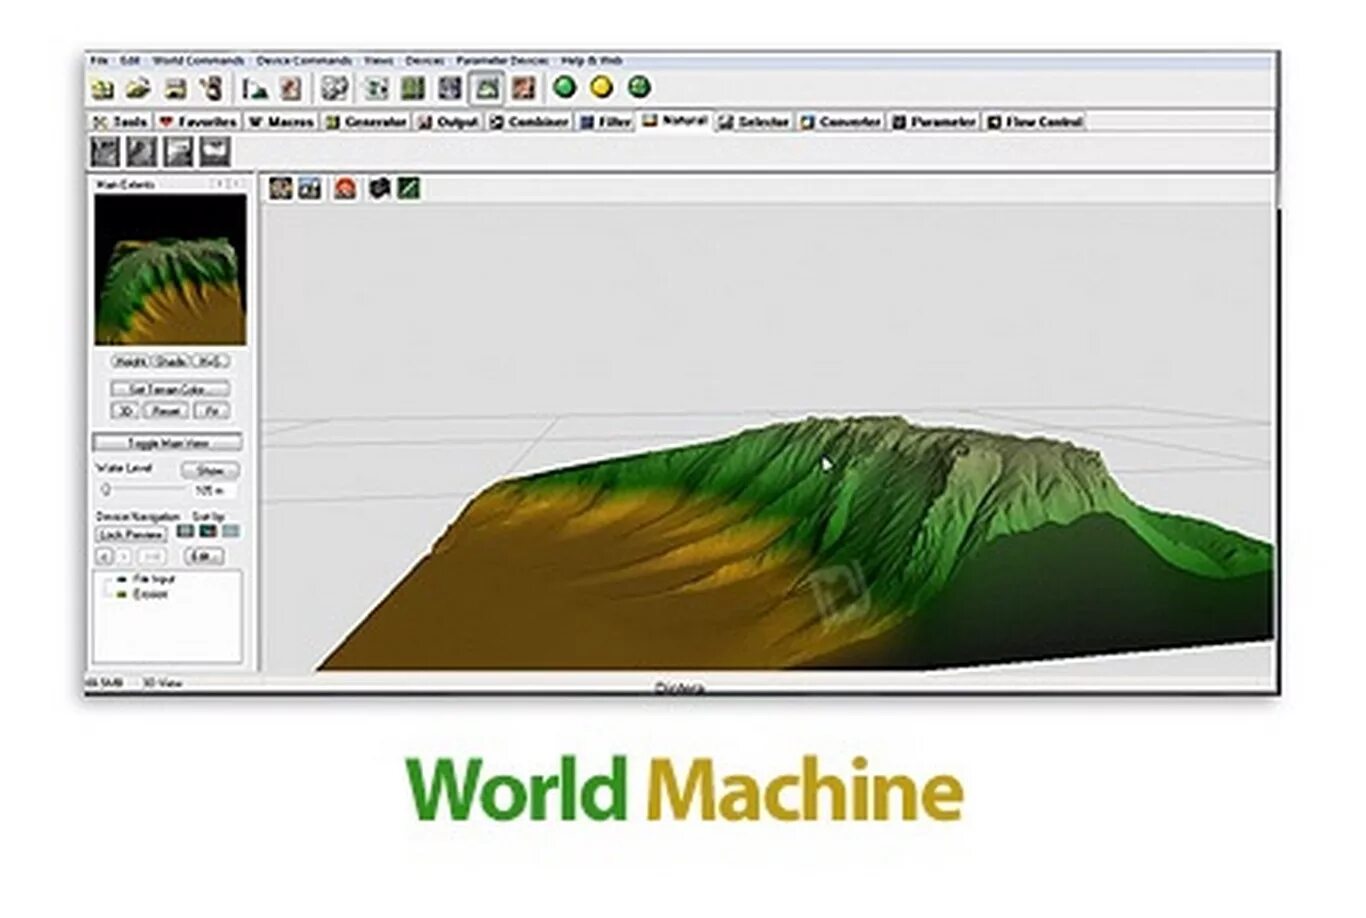Select the first Natural device icon
Image resolution: width=1366 pixels, height=918 pixels.
[x=105, y=152]
